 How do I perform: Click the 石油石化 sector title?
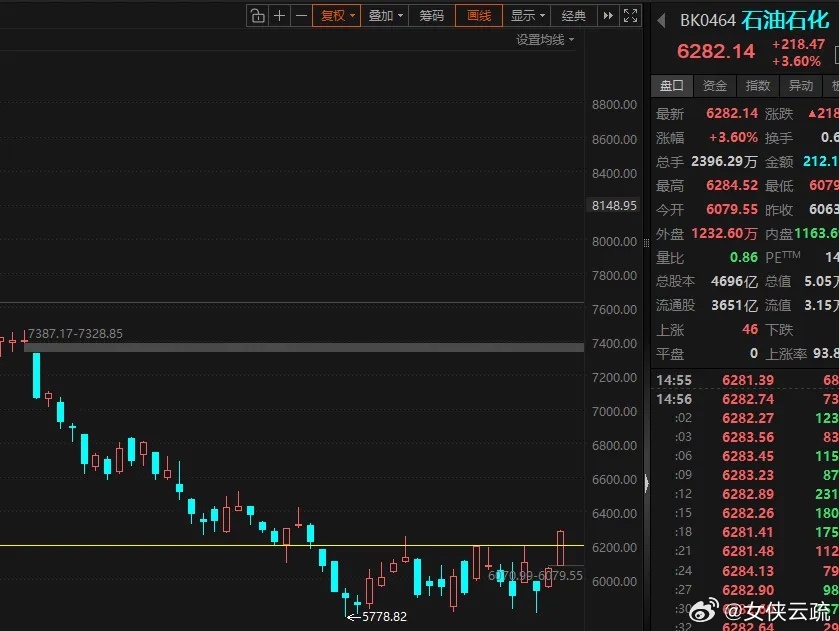click(x=785, y=20)
